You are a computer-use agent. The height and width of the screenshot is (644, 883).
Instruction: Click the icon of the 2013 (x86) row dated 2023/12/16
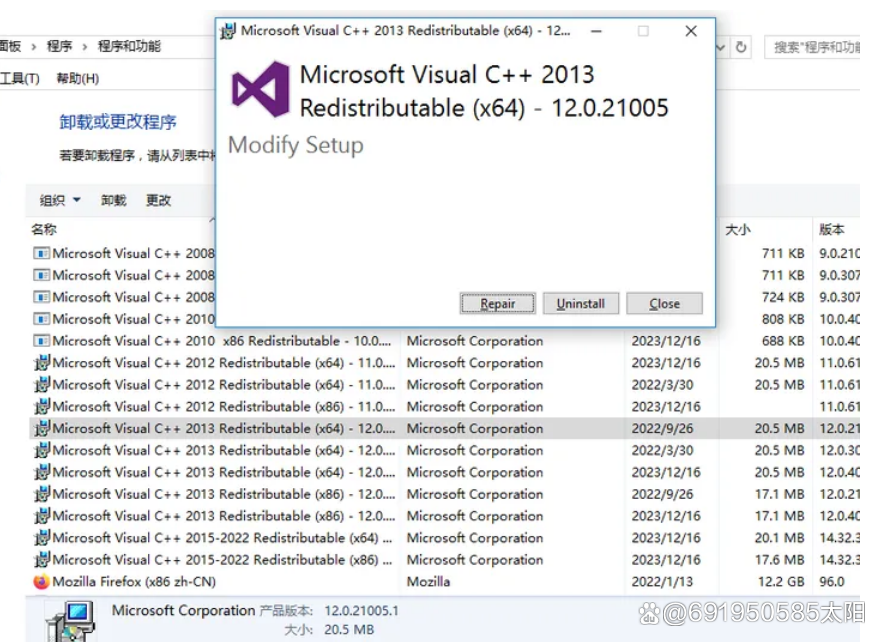pos(42,516)
